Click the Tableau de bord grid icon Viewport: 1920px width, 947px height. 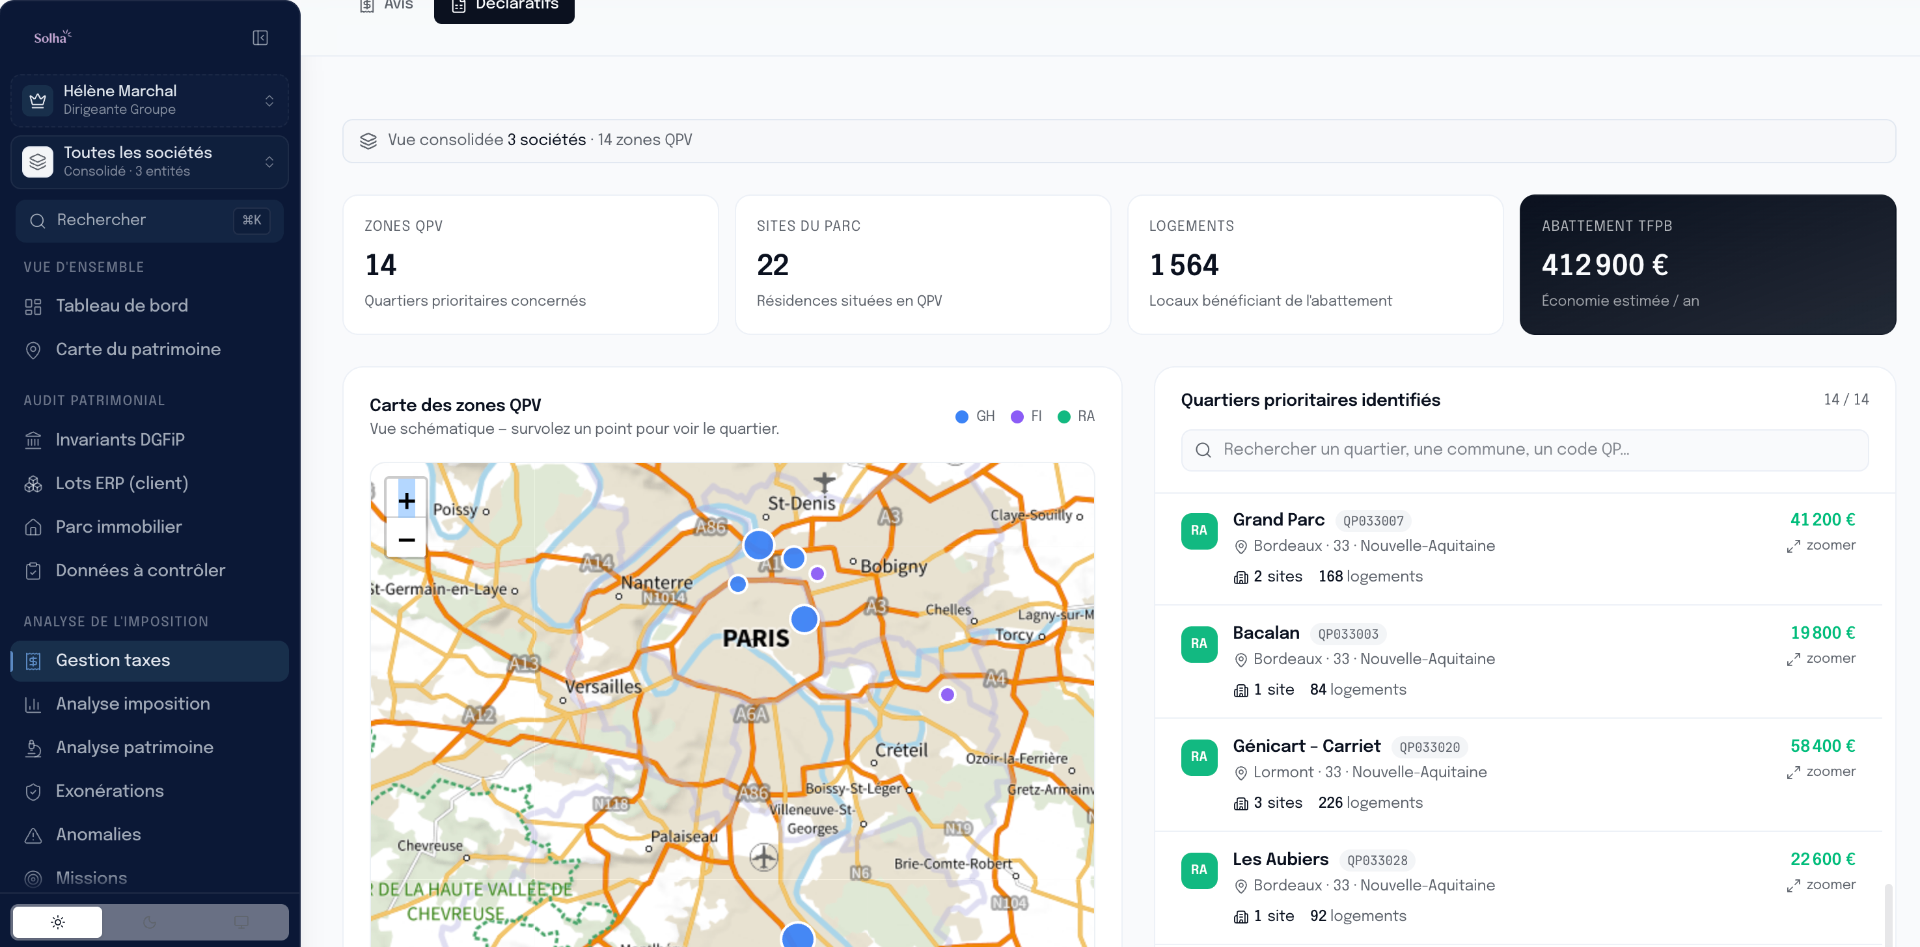click(x=33, y=307)
